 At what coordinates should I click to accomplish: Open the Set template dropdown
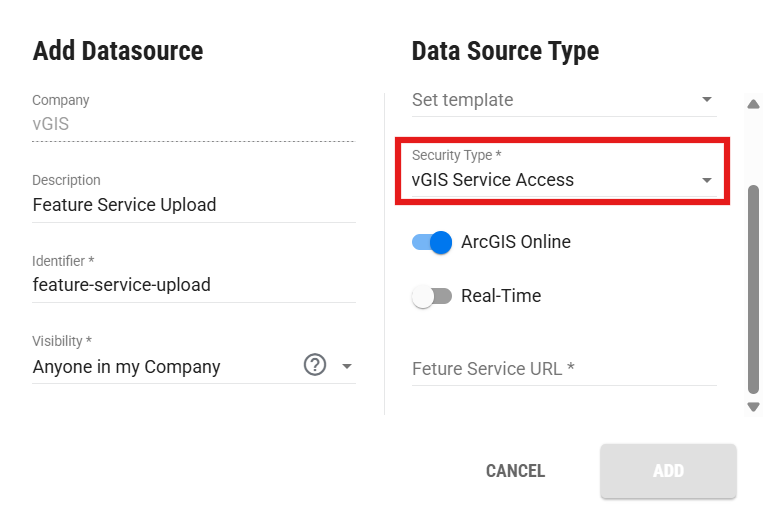pos(564,101)
